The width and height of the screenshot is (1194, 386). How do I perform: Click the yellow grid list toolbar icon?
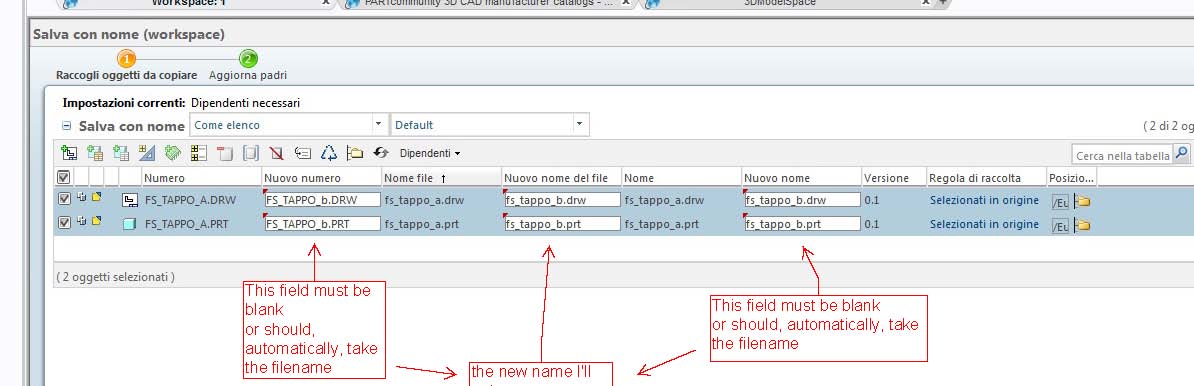(x=198, y=153)
